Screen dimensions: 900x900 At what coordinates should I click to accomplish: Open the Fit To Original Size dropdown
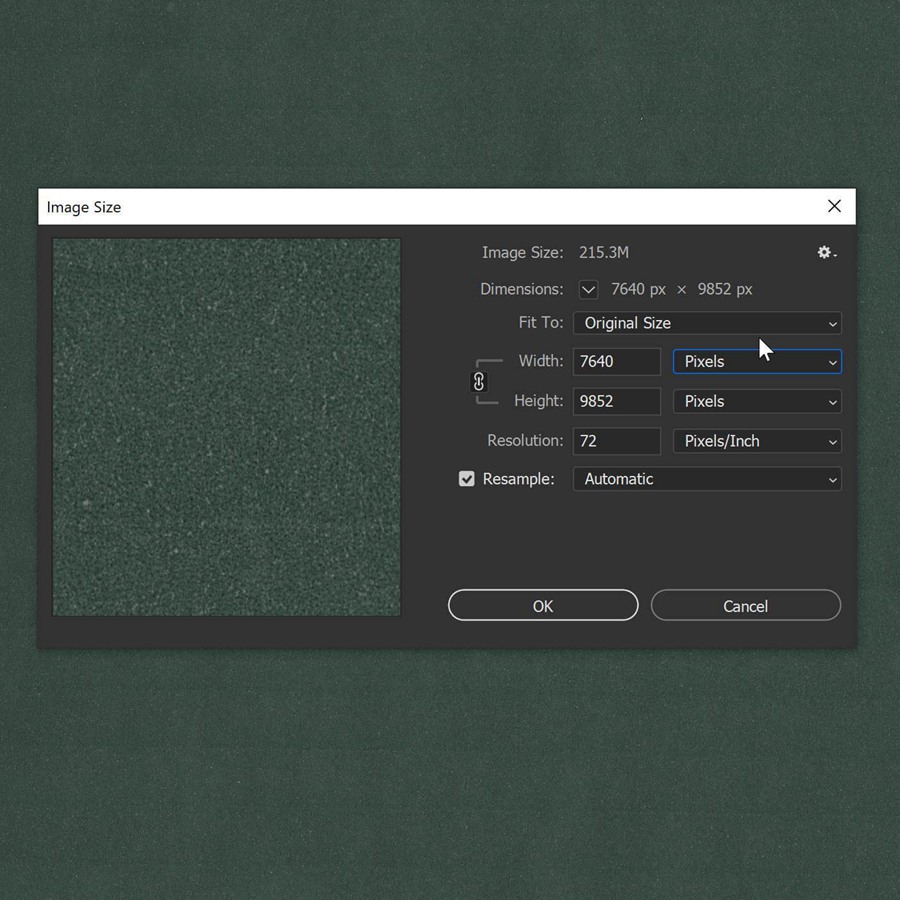pyautogui.click(x=706, y=323)
